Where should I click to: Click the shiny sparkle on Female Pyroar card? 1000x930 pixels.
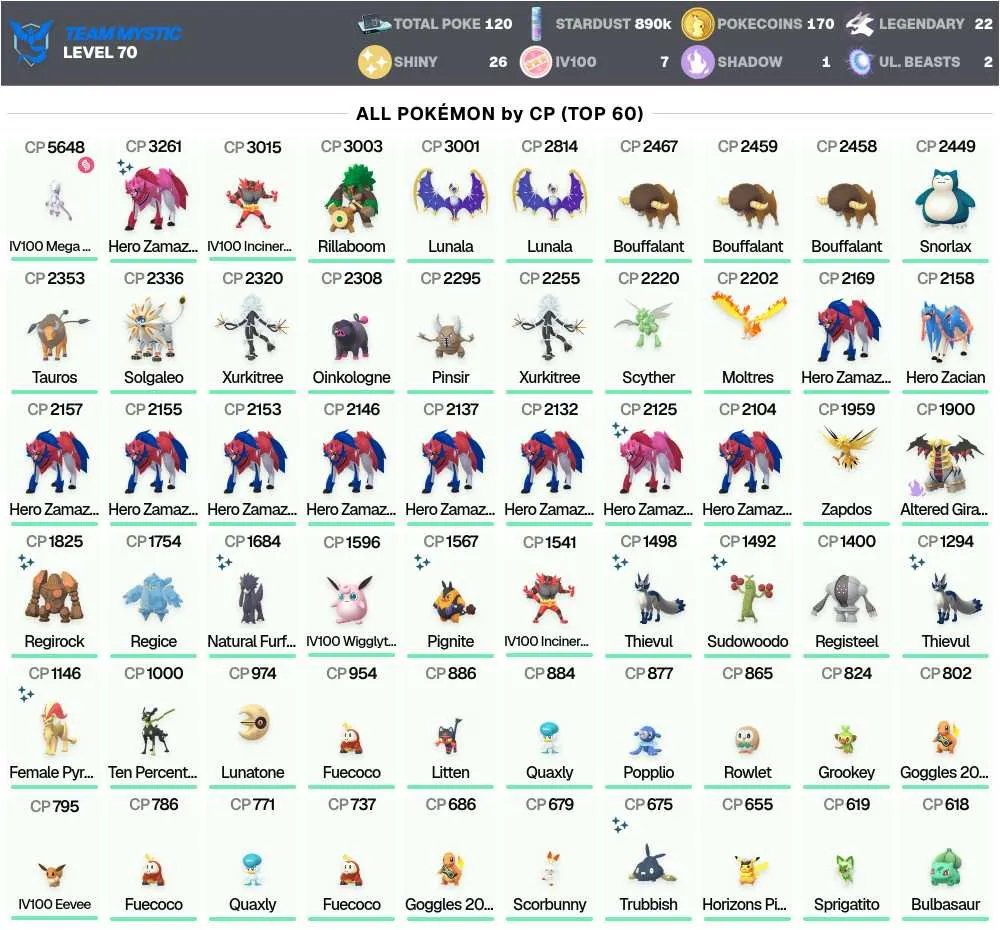(26, 693)
